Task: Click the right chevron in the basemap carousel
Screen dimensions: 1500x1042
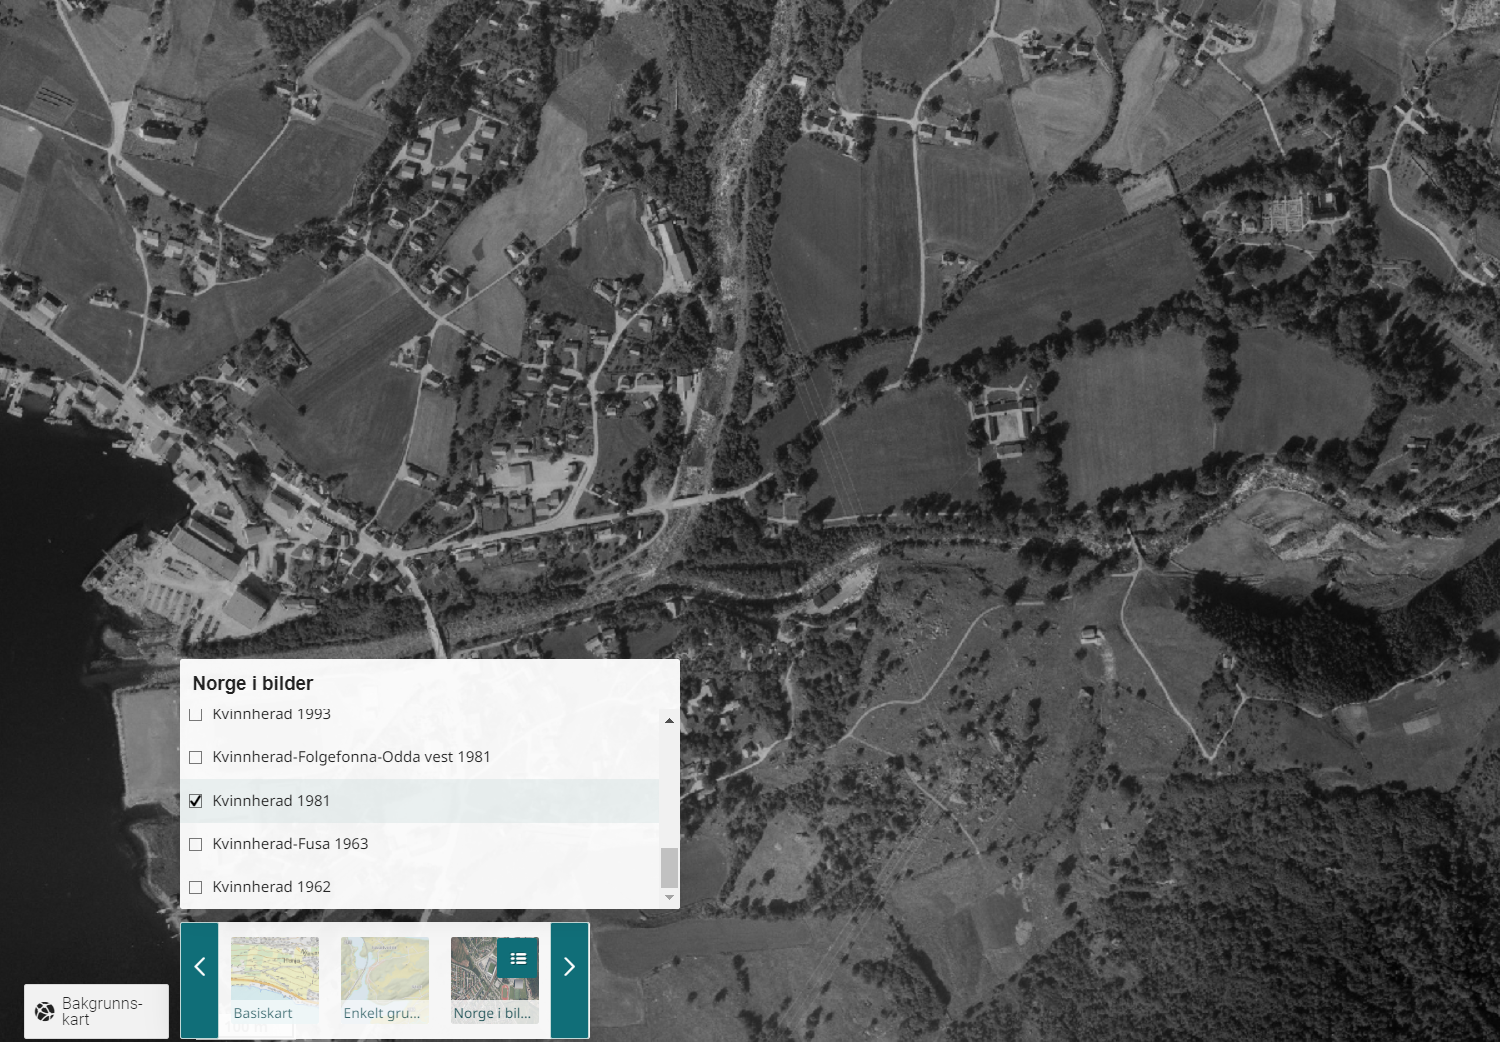Action: point(569,966)
